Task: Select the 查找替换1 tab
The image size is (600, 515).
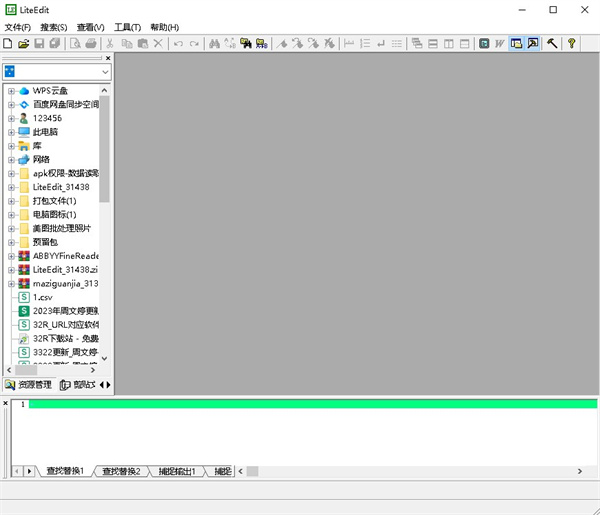Action: pyautogui.click(x=65, y=471)
